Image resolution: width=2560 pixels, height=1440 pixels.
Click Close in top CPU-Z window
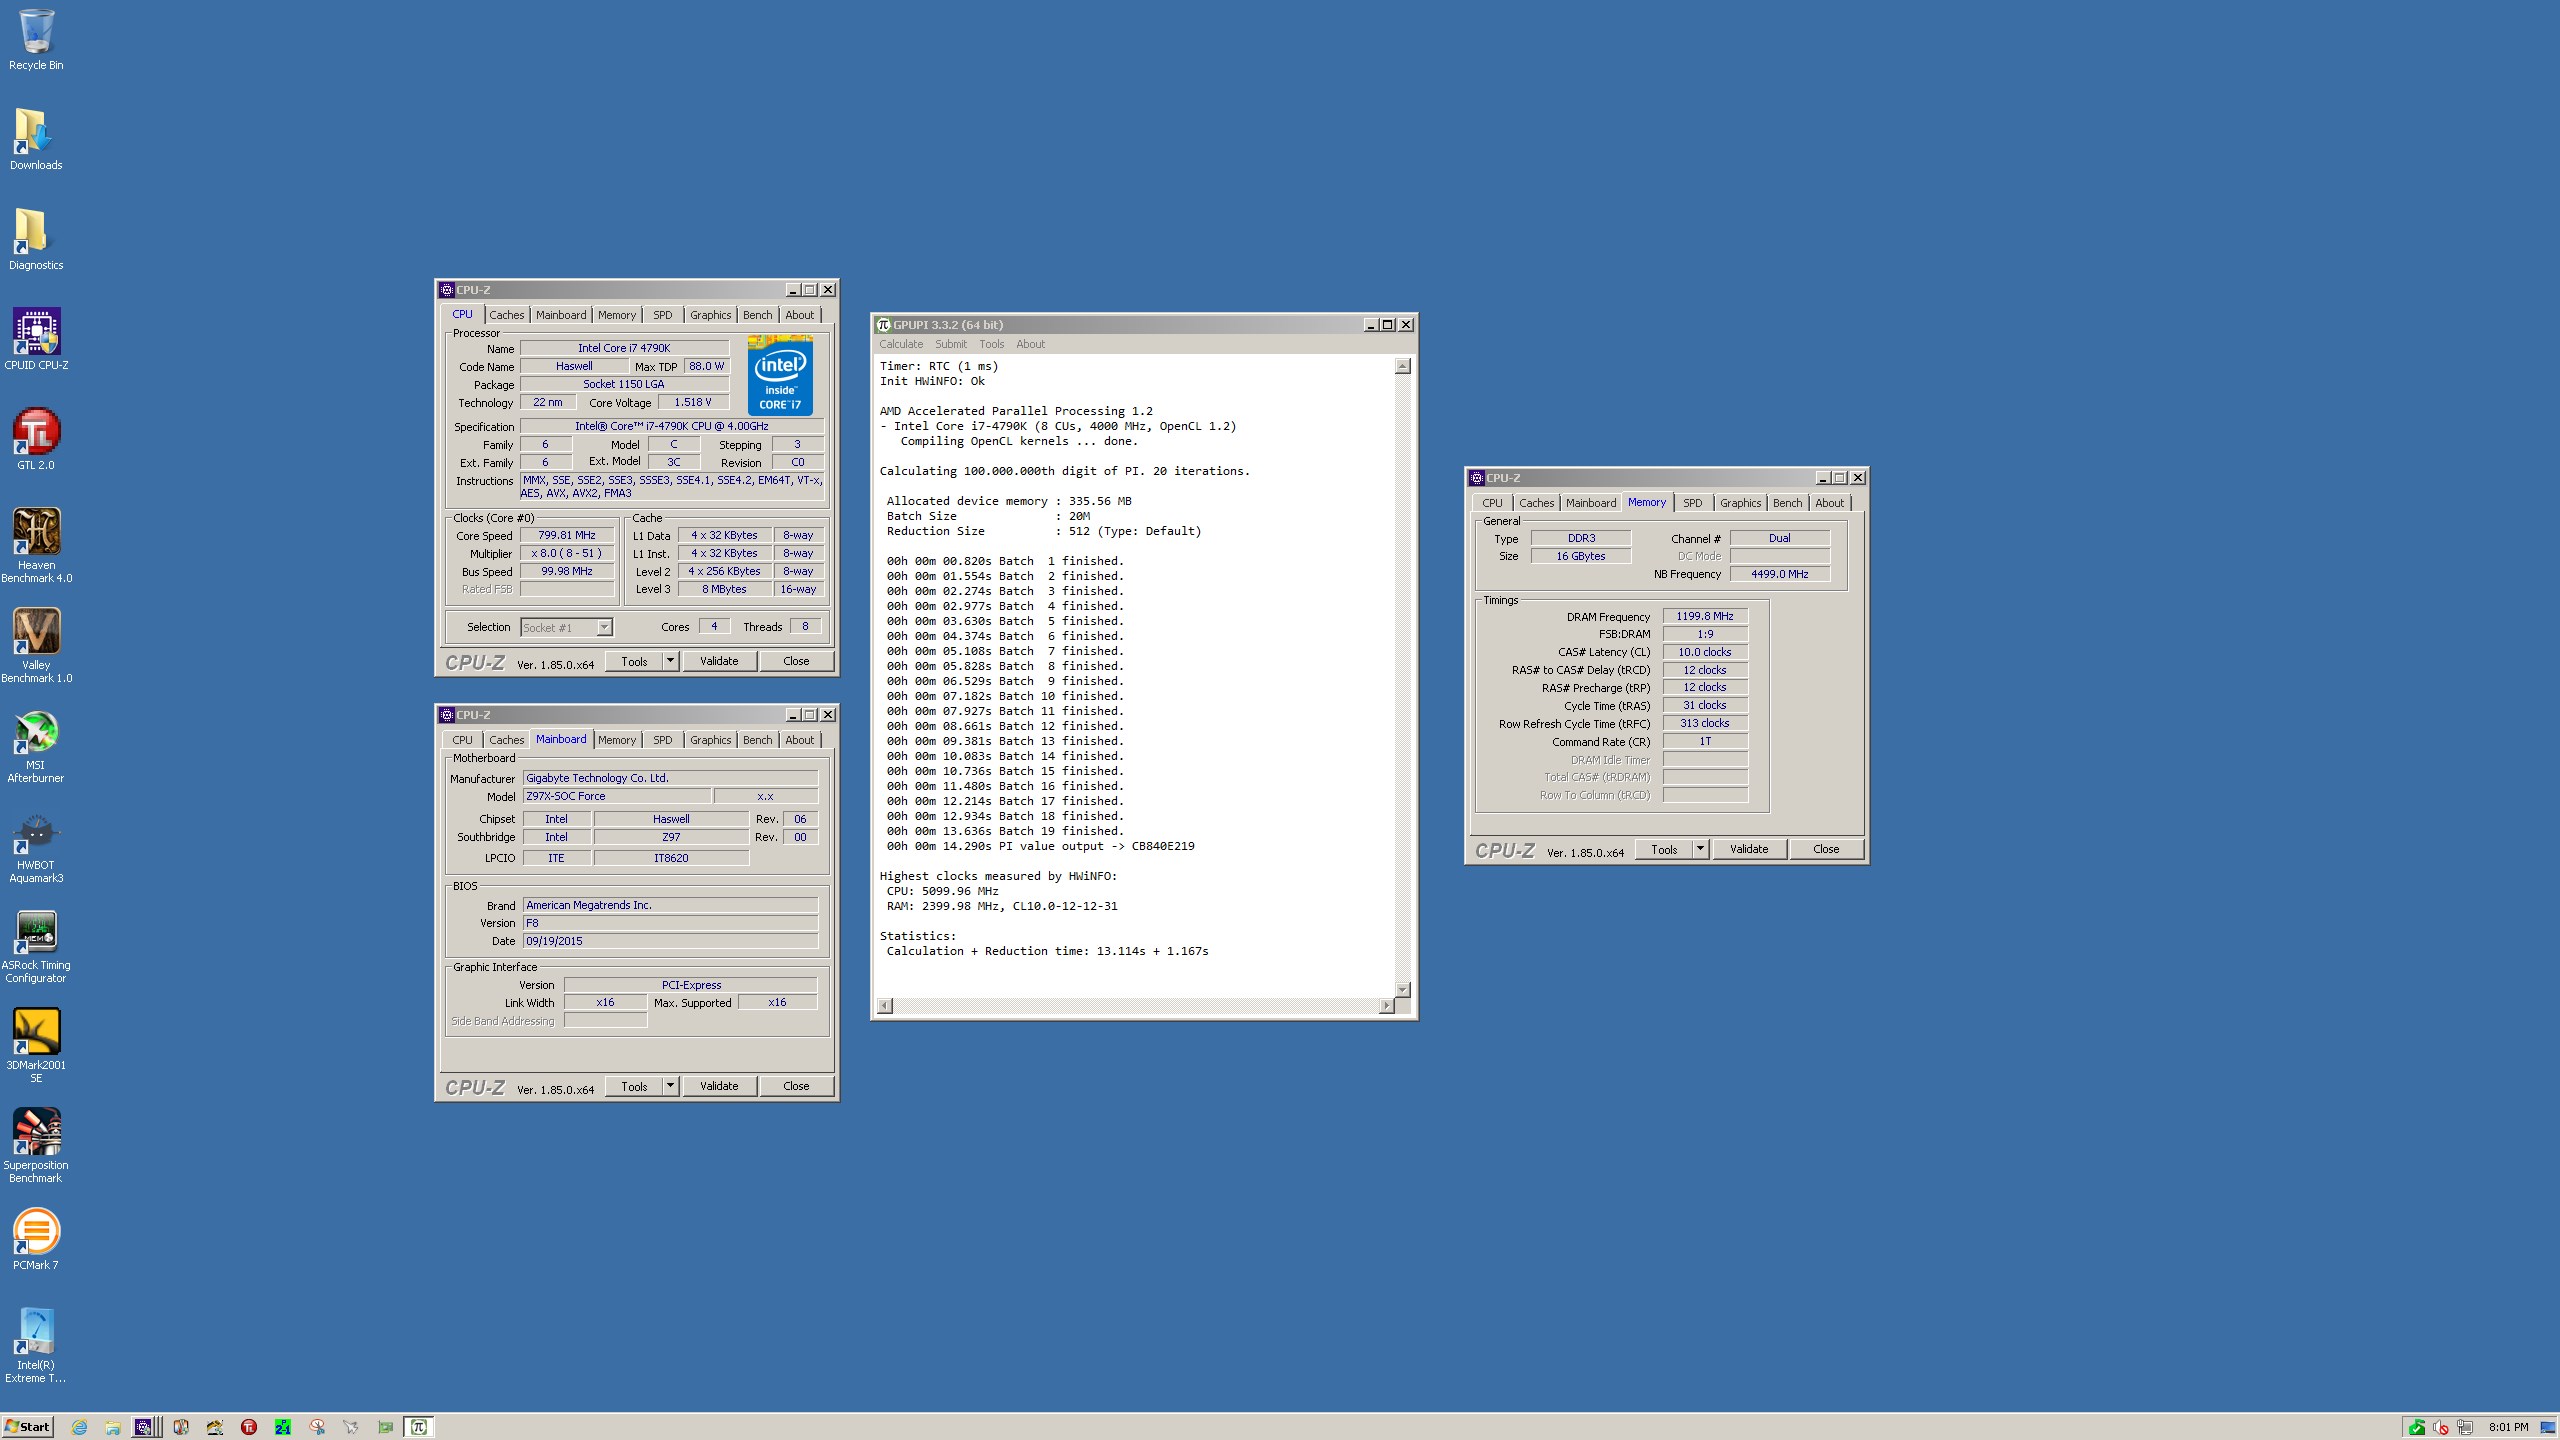pyautogui.click(x=796, y=661)
